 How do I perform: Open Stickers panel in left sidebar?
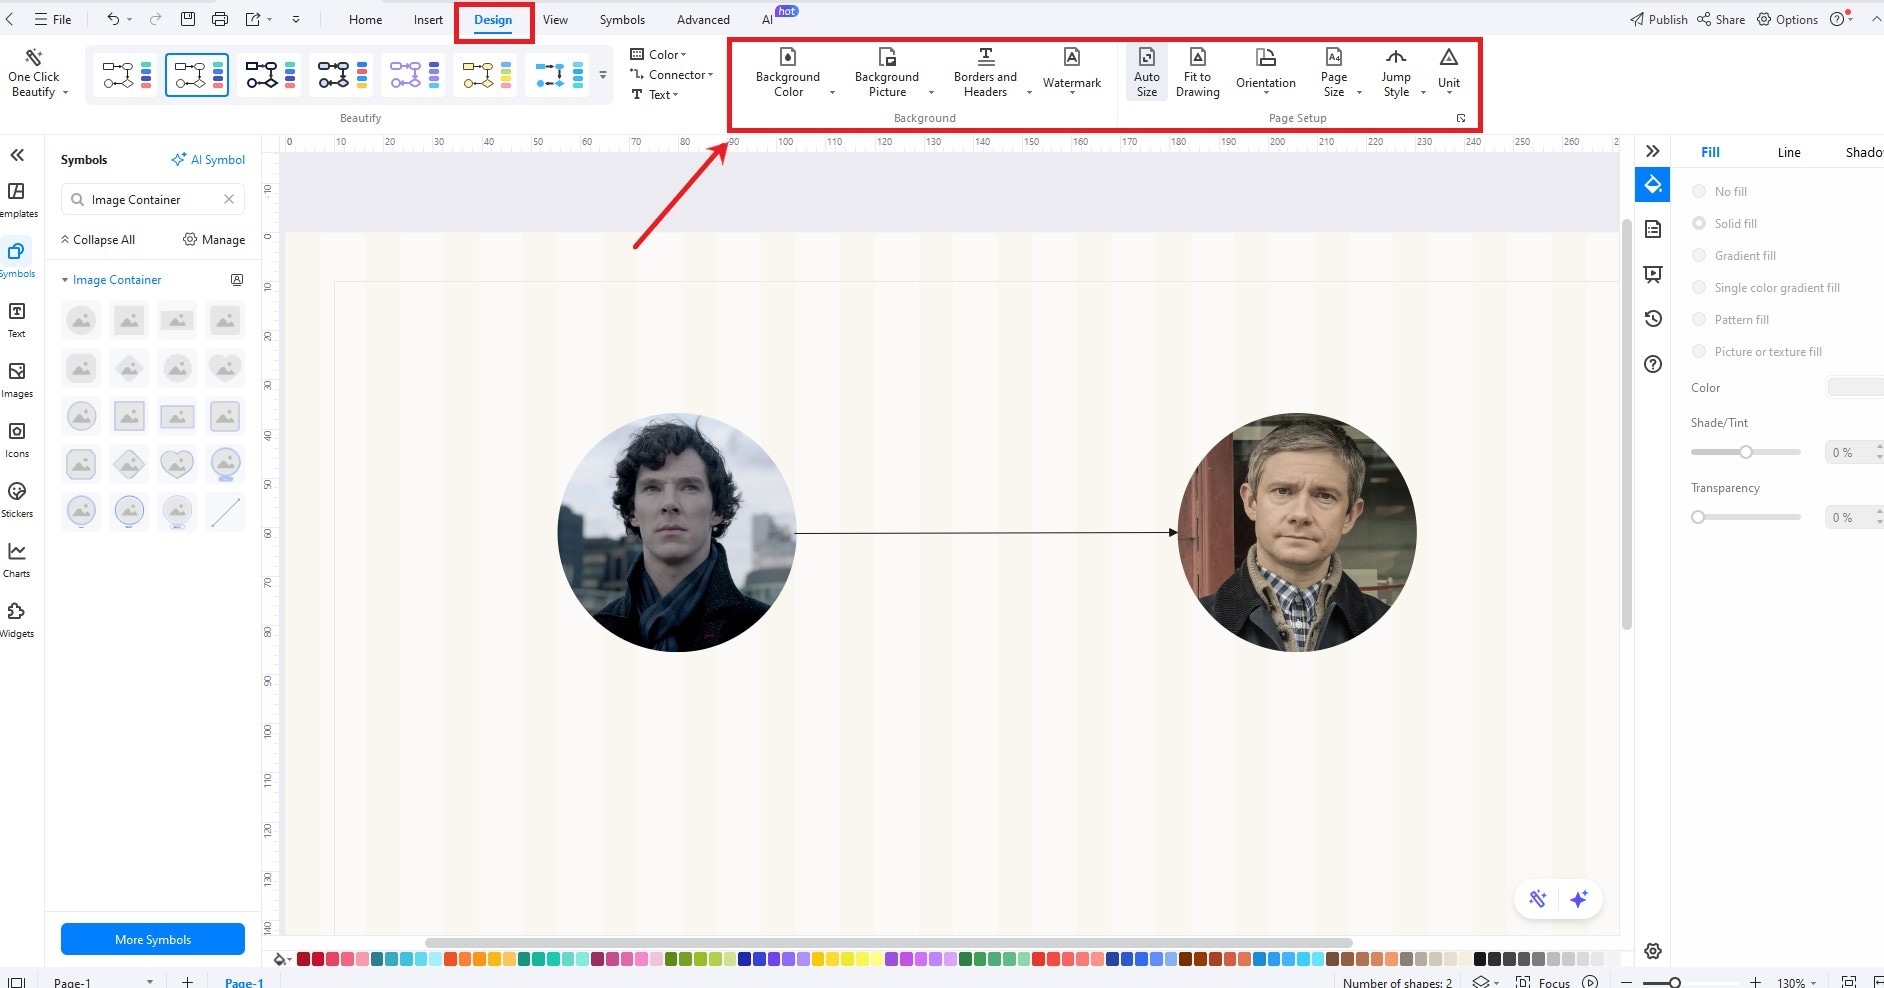pyautogui.click(x=17, y=500)
